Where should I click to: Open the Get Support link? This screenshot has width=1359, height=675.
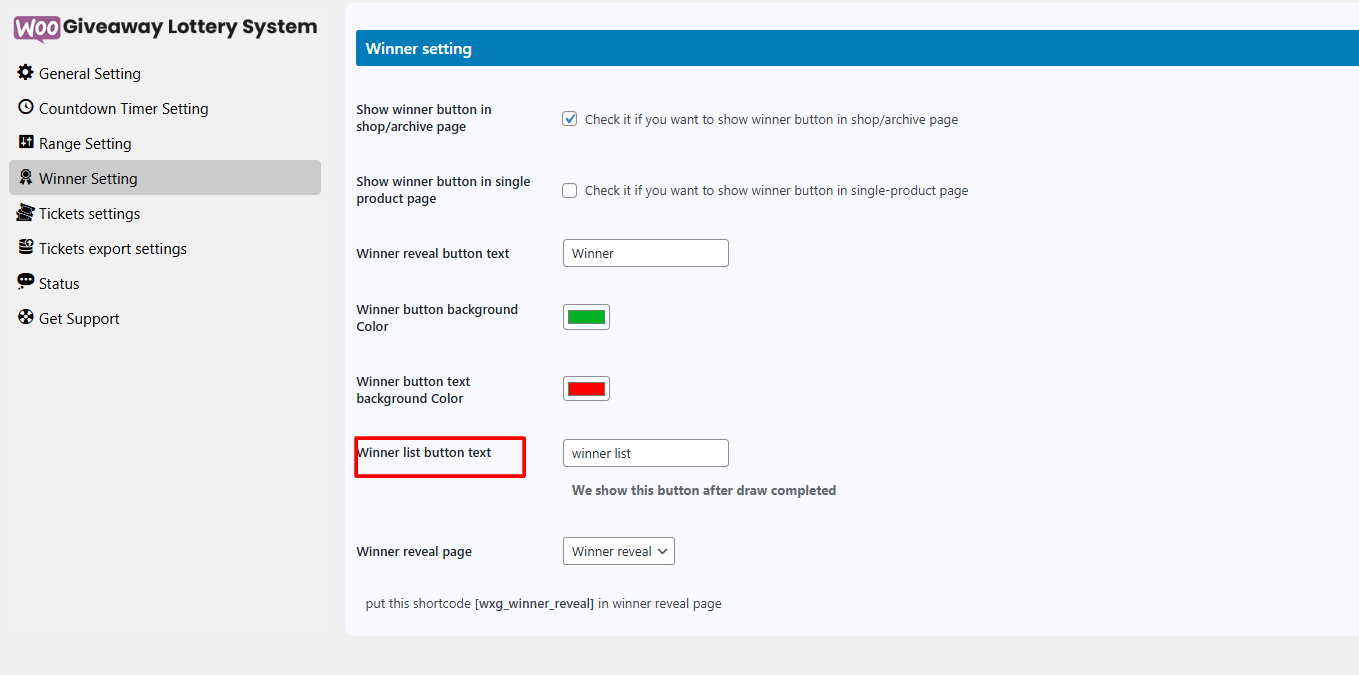[x=79, y=319]
